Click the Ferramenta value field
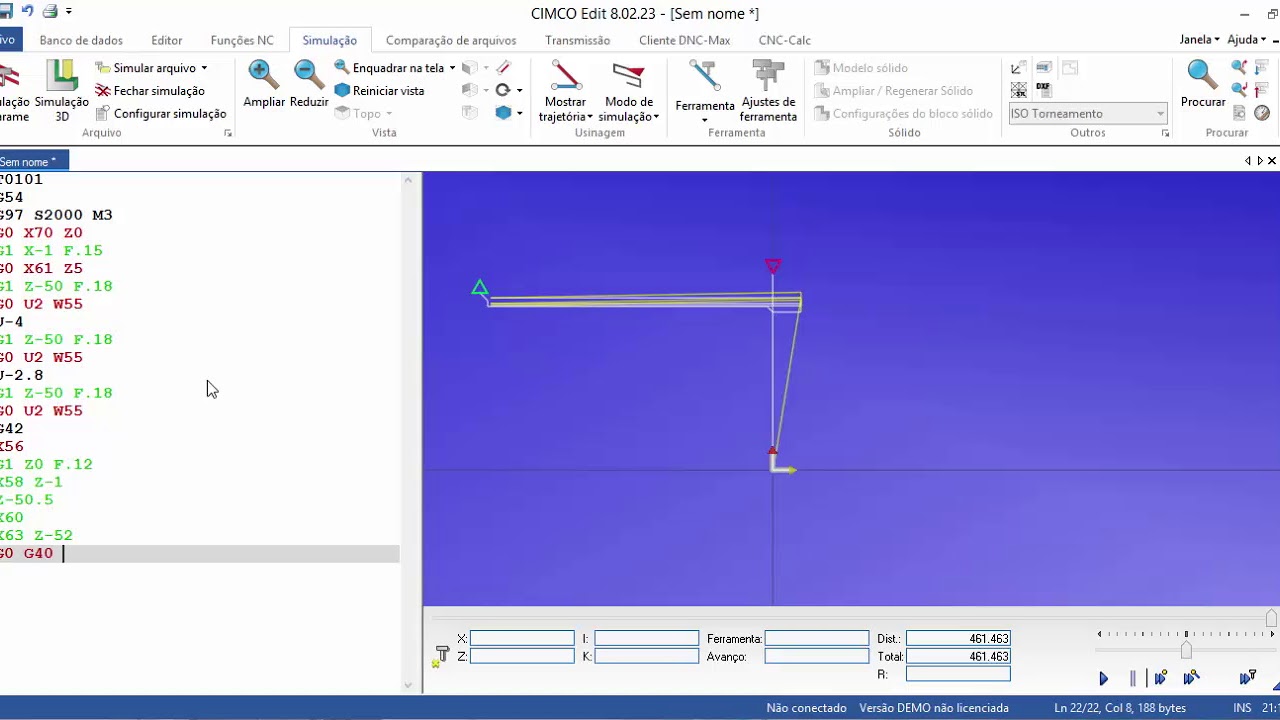1280x720 pixels. point(817,638)
